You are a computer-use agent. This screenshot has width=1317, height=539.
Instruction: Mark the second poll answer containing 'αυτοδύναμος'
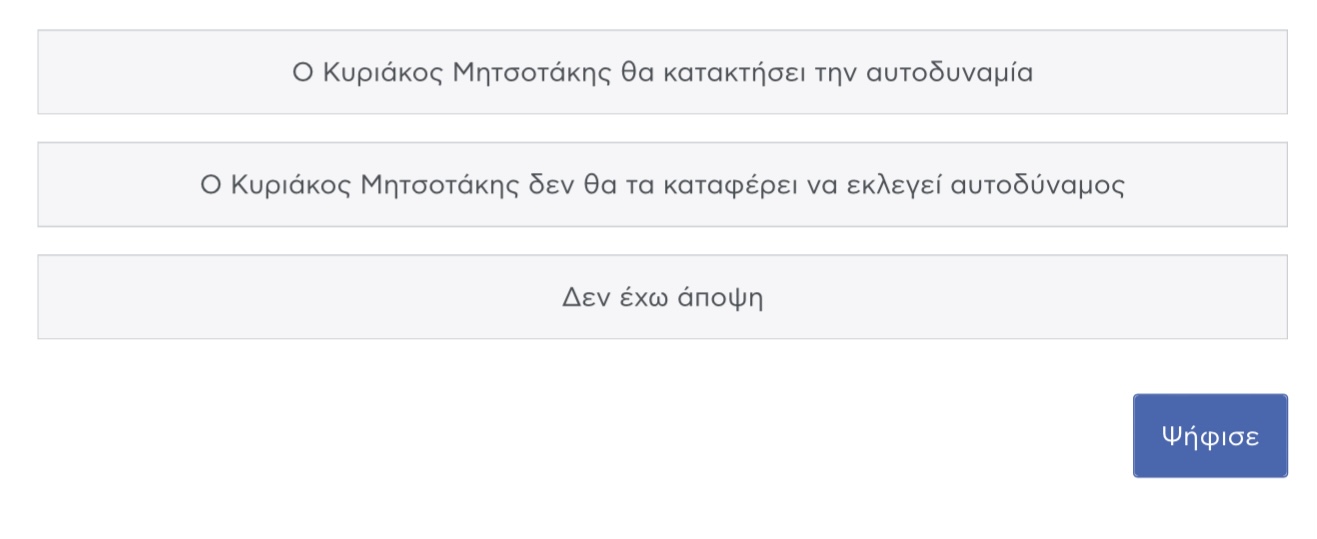coord(662,185)
